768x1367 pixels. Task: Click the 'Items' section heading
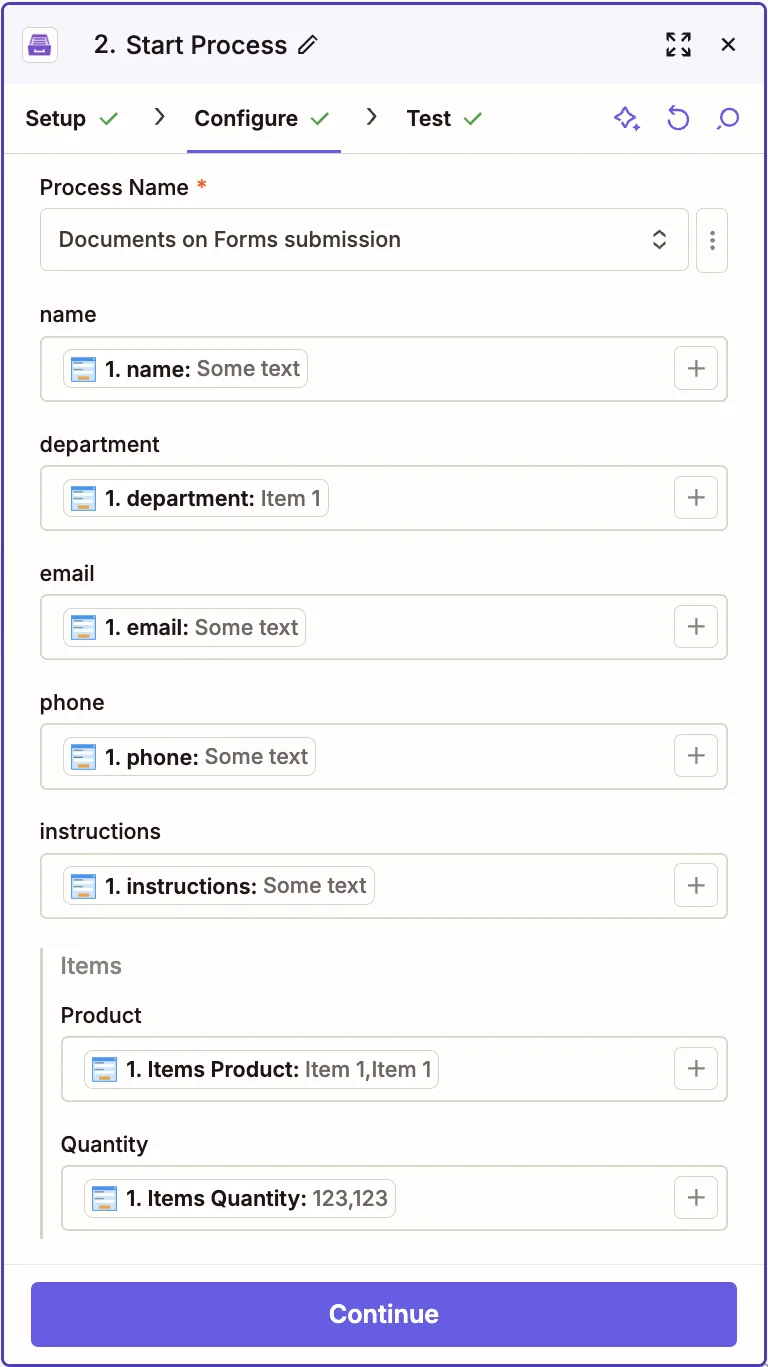point(91,966)
